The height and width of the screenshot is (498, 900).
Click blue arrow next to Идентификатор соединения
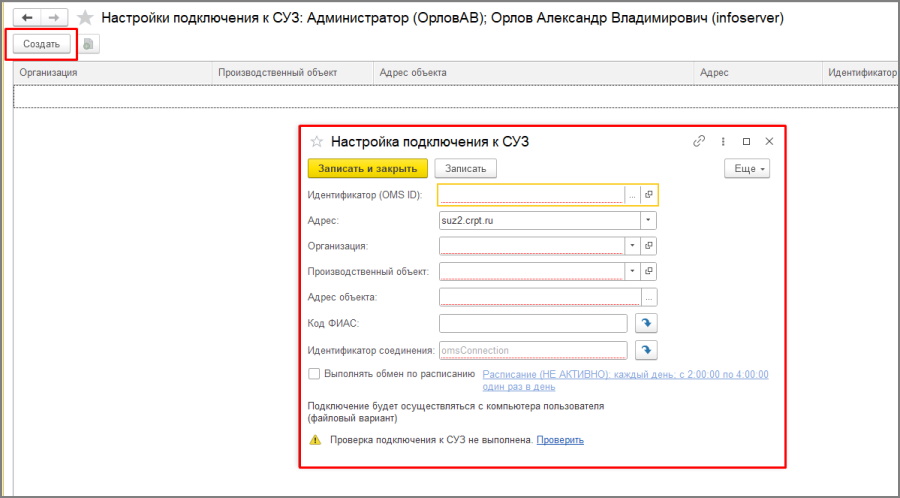647,349
